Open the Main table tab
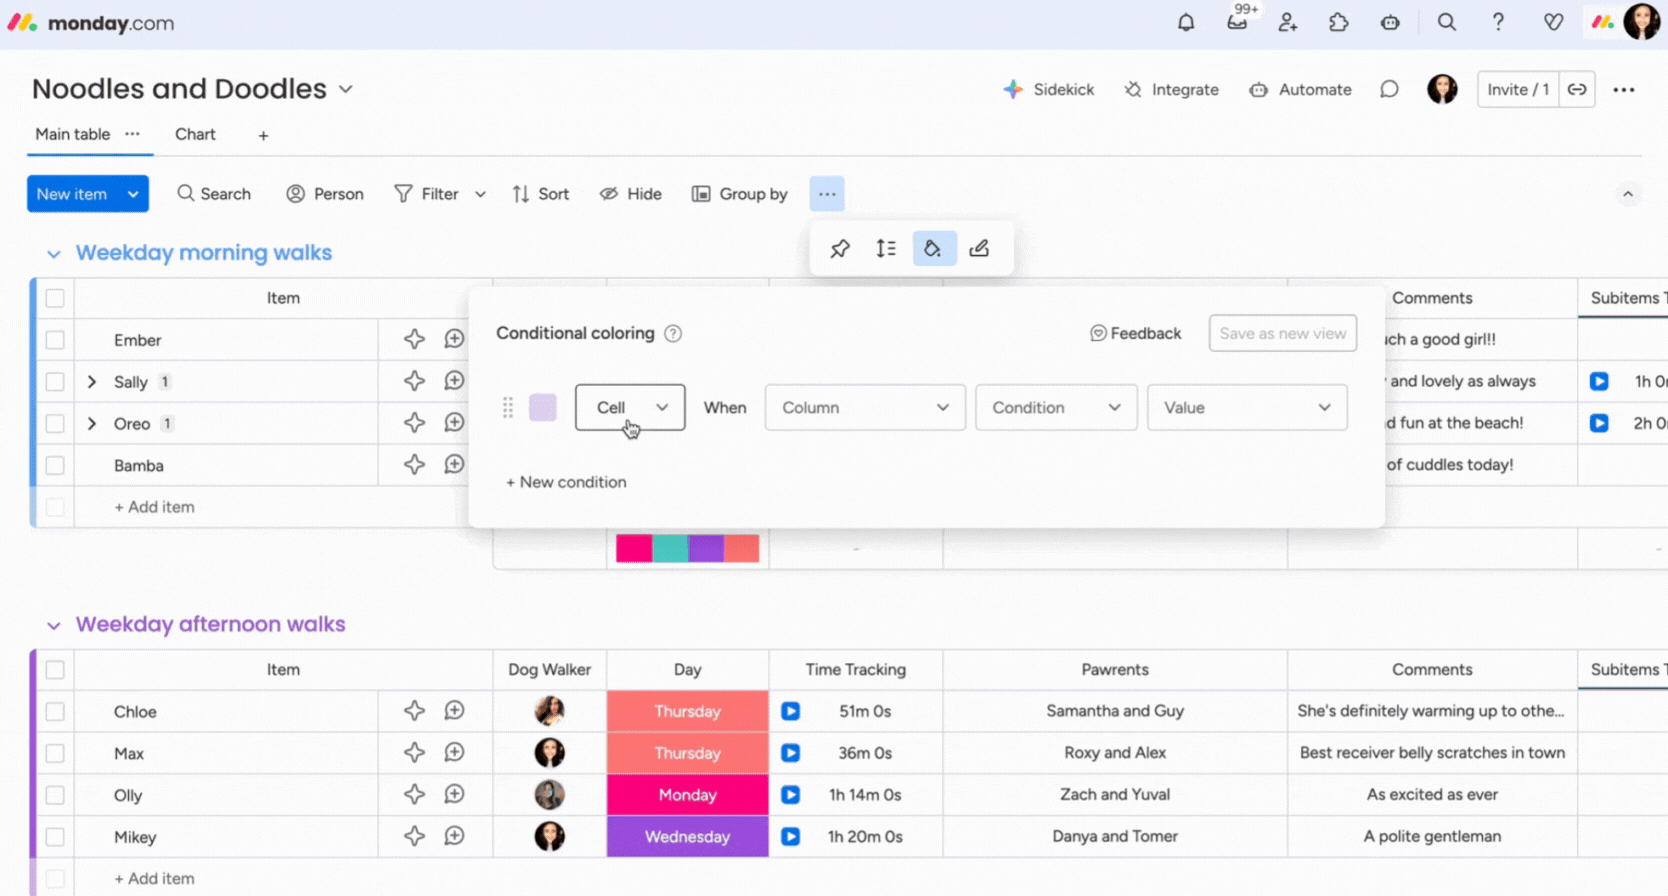 72,134
